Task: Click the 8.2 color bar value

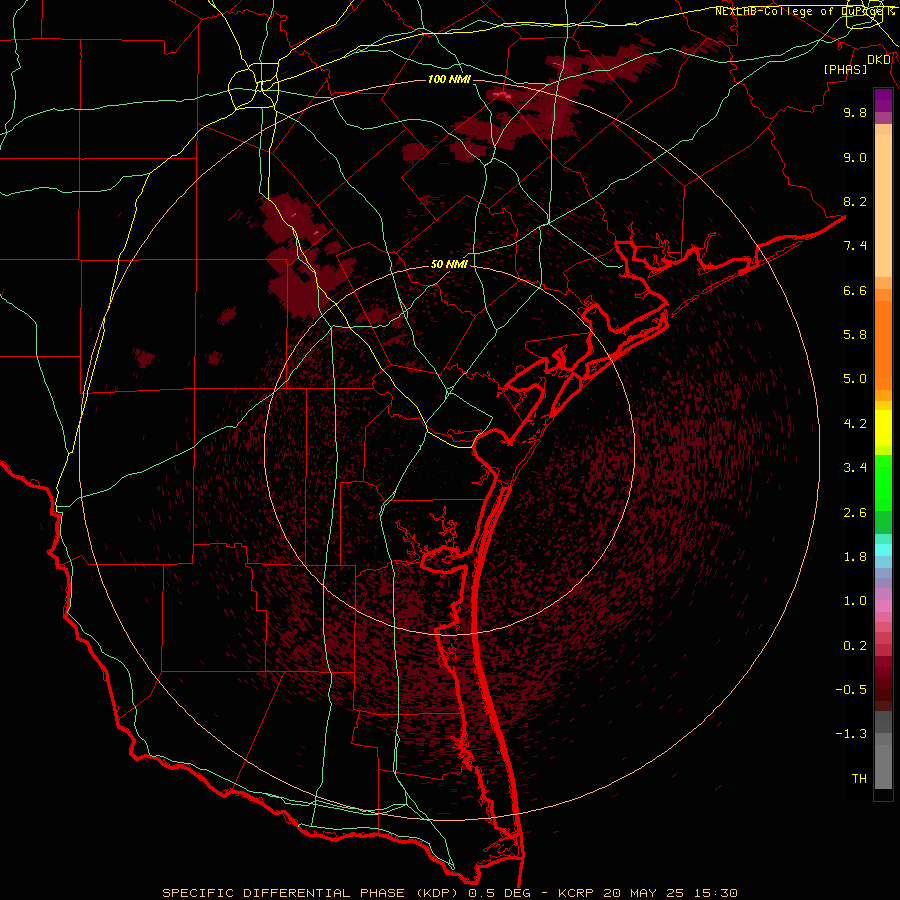Action: click(855, 201)
